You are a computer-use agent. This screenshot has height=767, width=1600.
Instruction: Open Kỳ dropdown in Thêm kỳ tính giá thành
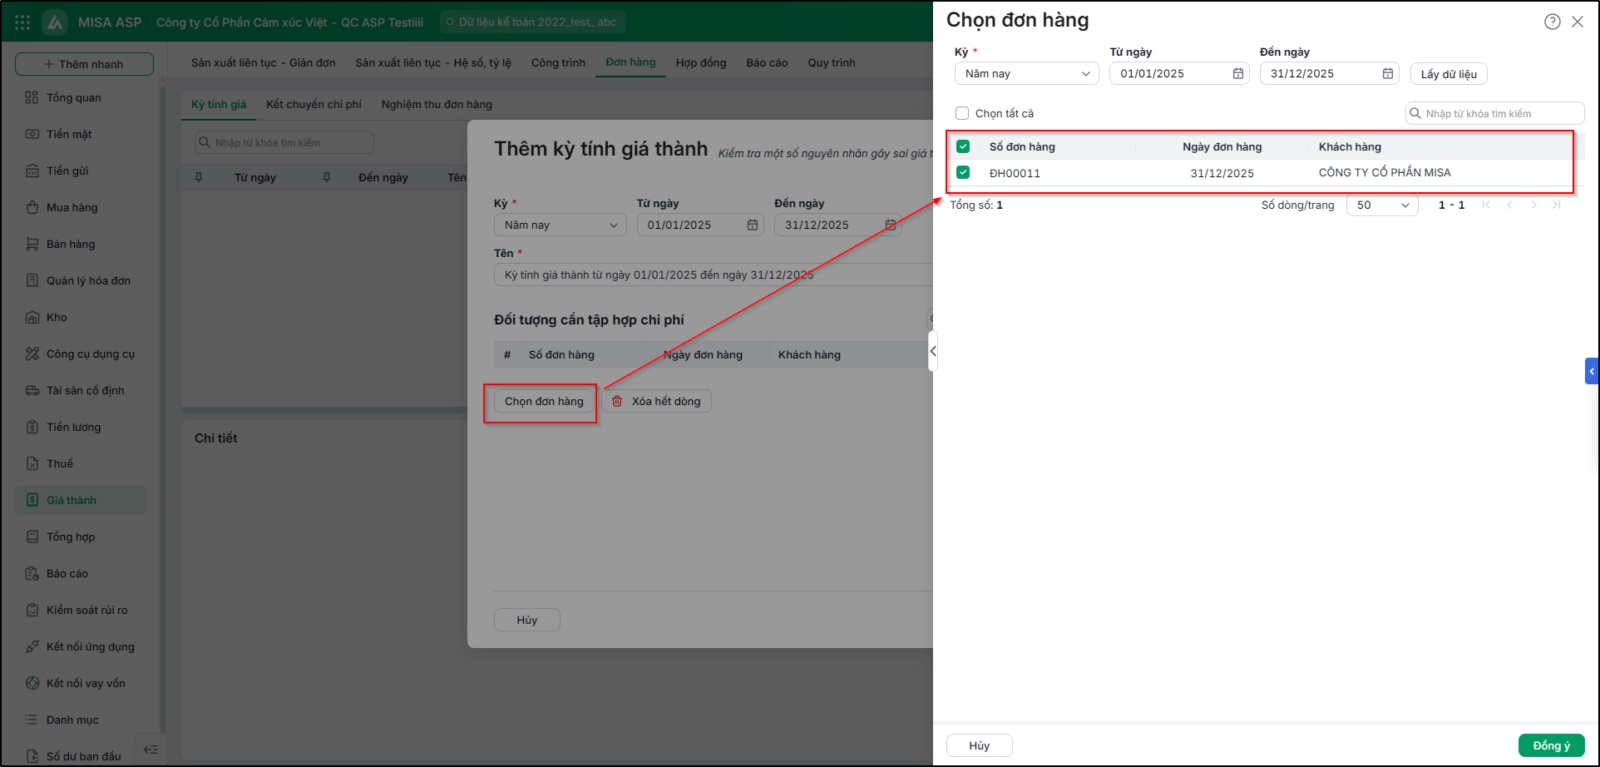(560, 225)
